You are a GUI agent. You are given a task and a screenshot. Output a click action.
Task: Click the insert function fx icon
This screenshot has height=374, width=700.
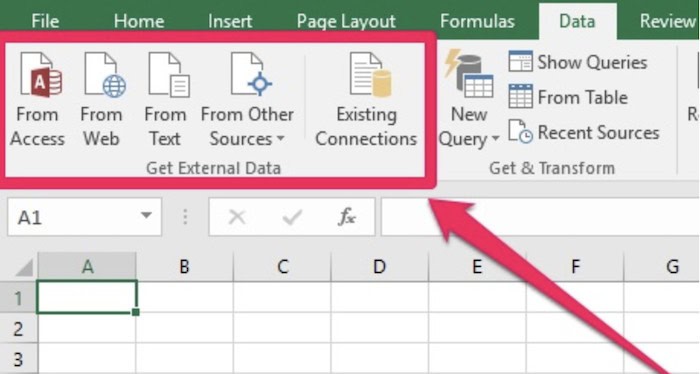[346, 217]
